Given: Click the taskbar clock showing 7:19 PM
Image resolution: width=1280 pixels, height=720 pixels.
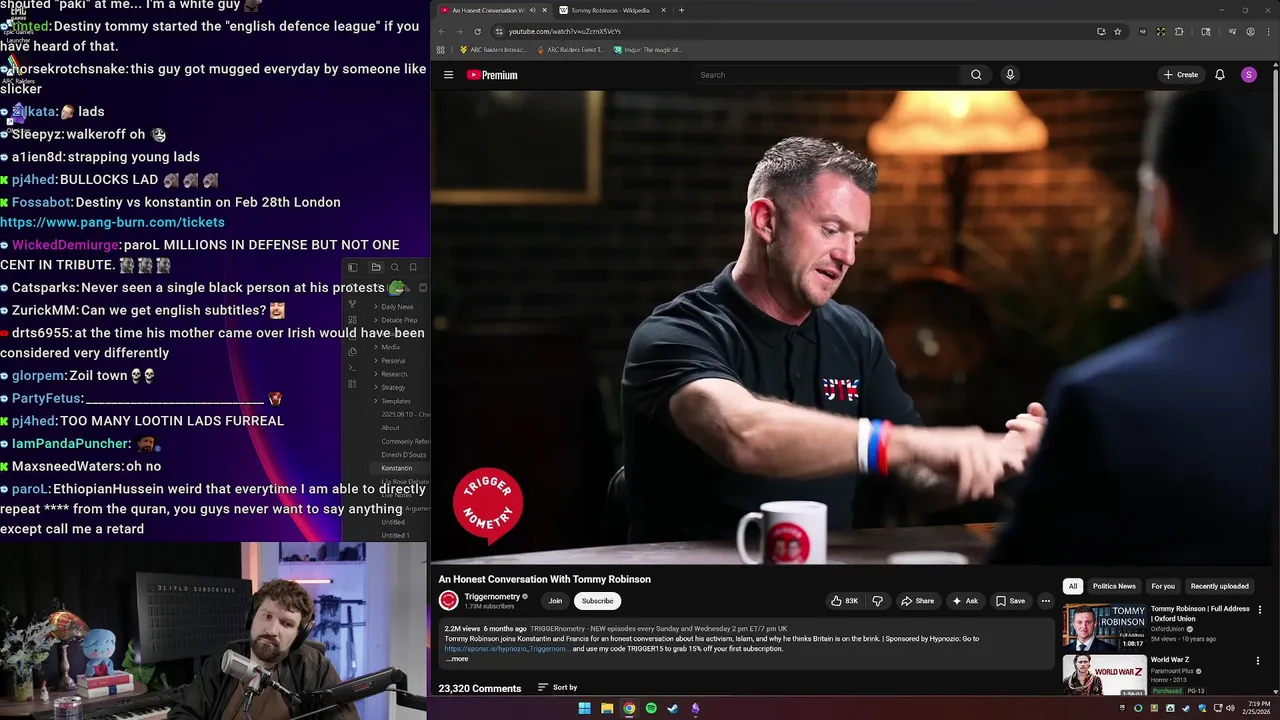Looking at the screenshot, I should (1258, 708).
